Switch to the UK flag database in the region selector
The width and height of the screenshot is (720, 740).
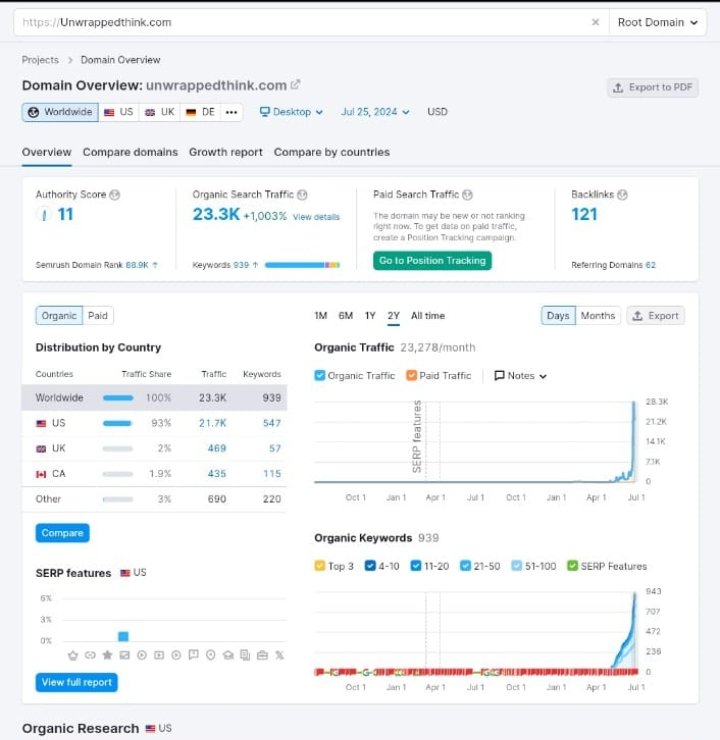click(x=160, y=112)
